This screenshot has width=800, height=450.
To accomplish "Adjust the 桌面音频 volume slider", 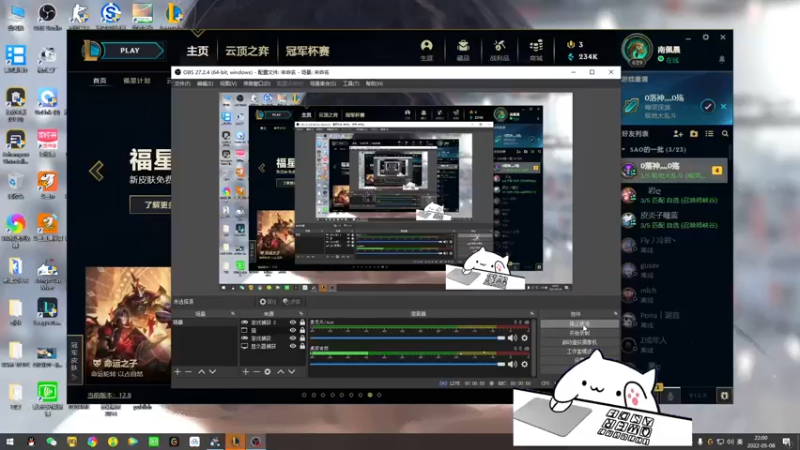I will pyautogui.click(x=407, y=364).
